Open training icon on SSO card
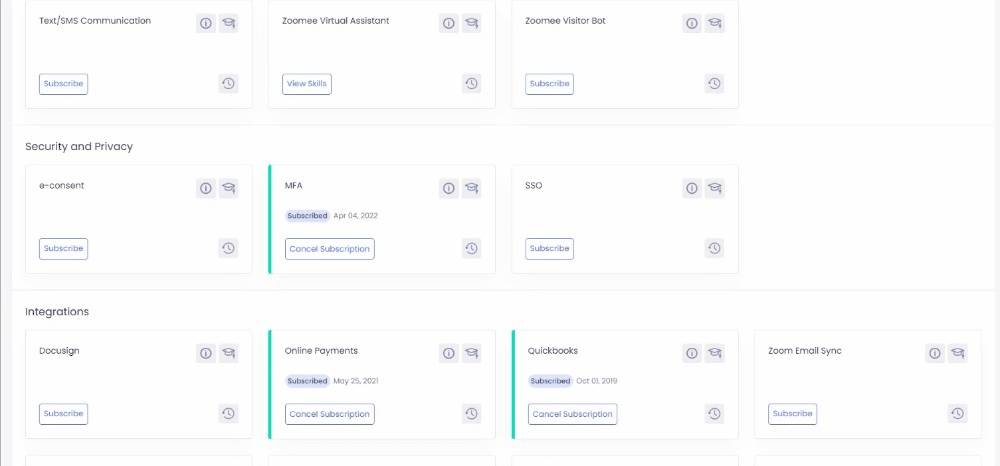Viewport: 1000px width, 466px height. 715,188
